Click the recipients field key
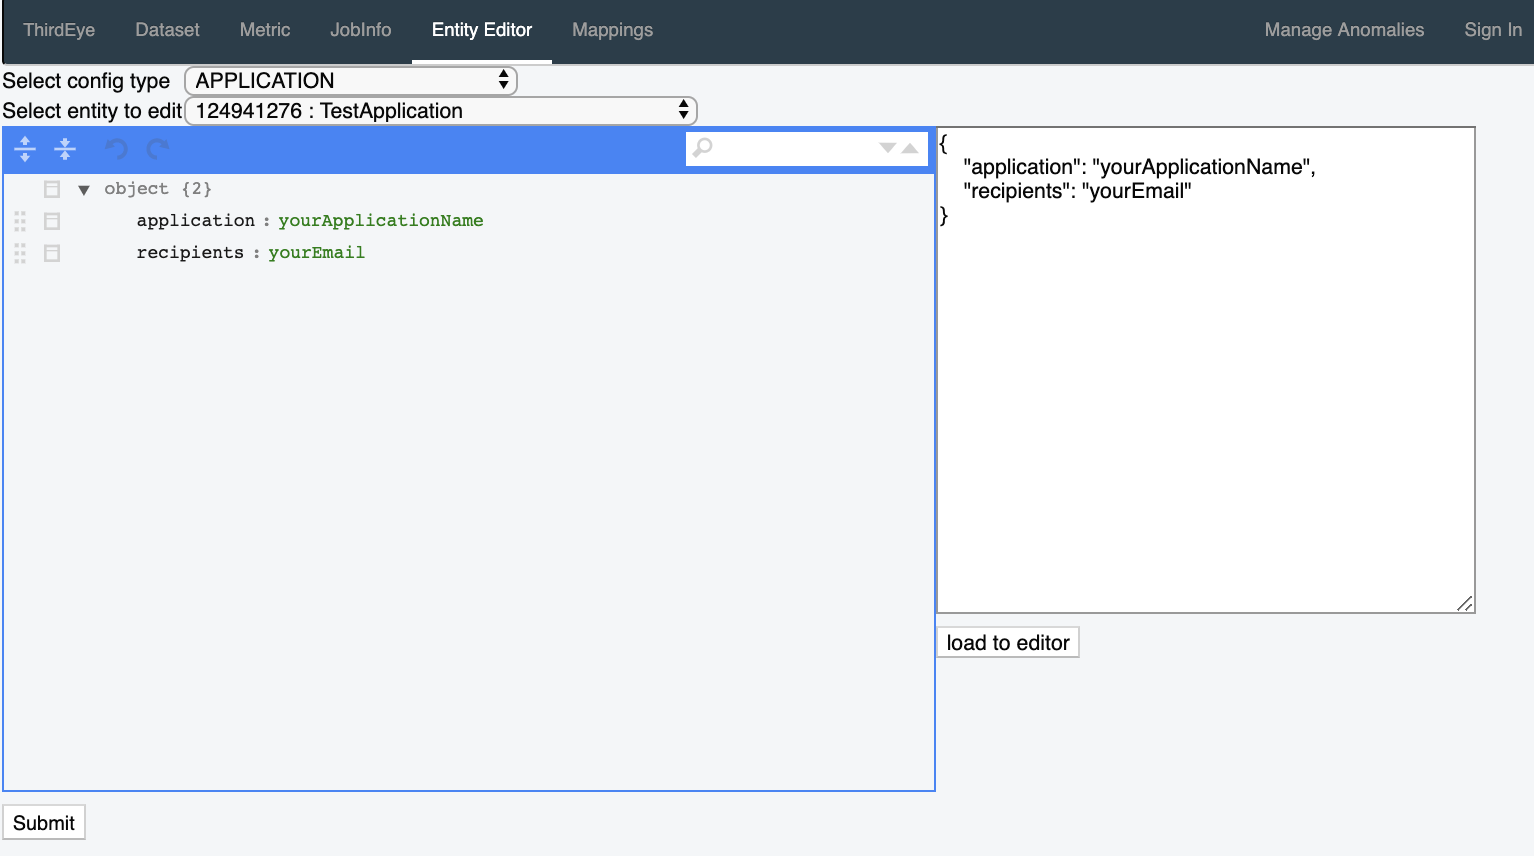1534x856 pixels. 190,253
